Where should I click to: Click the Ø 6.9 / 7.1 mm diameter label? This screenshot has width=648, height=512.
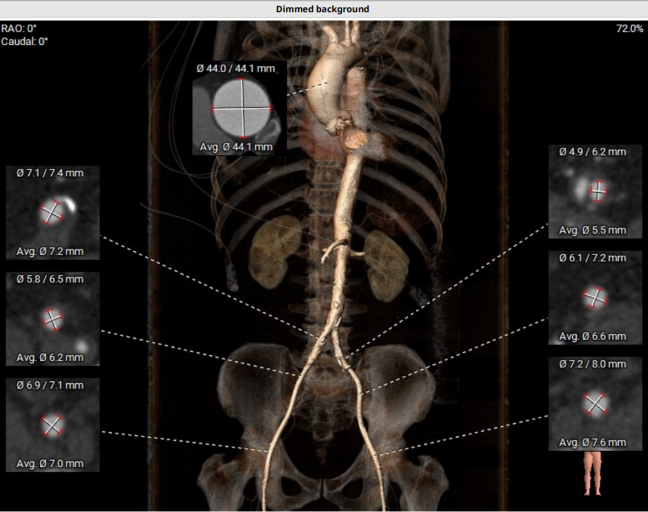tap(51, 385)
